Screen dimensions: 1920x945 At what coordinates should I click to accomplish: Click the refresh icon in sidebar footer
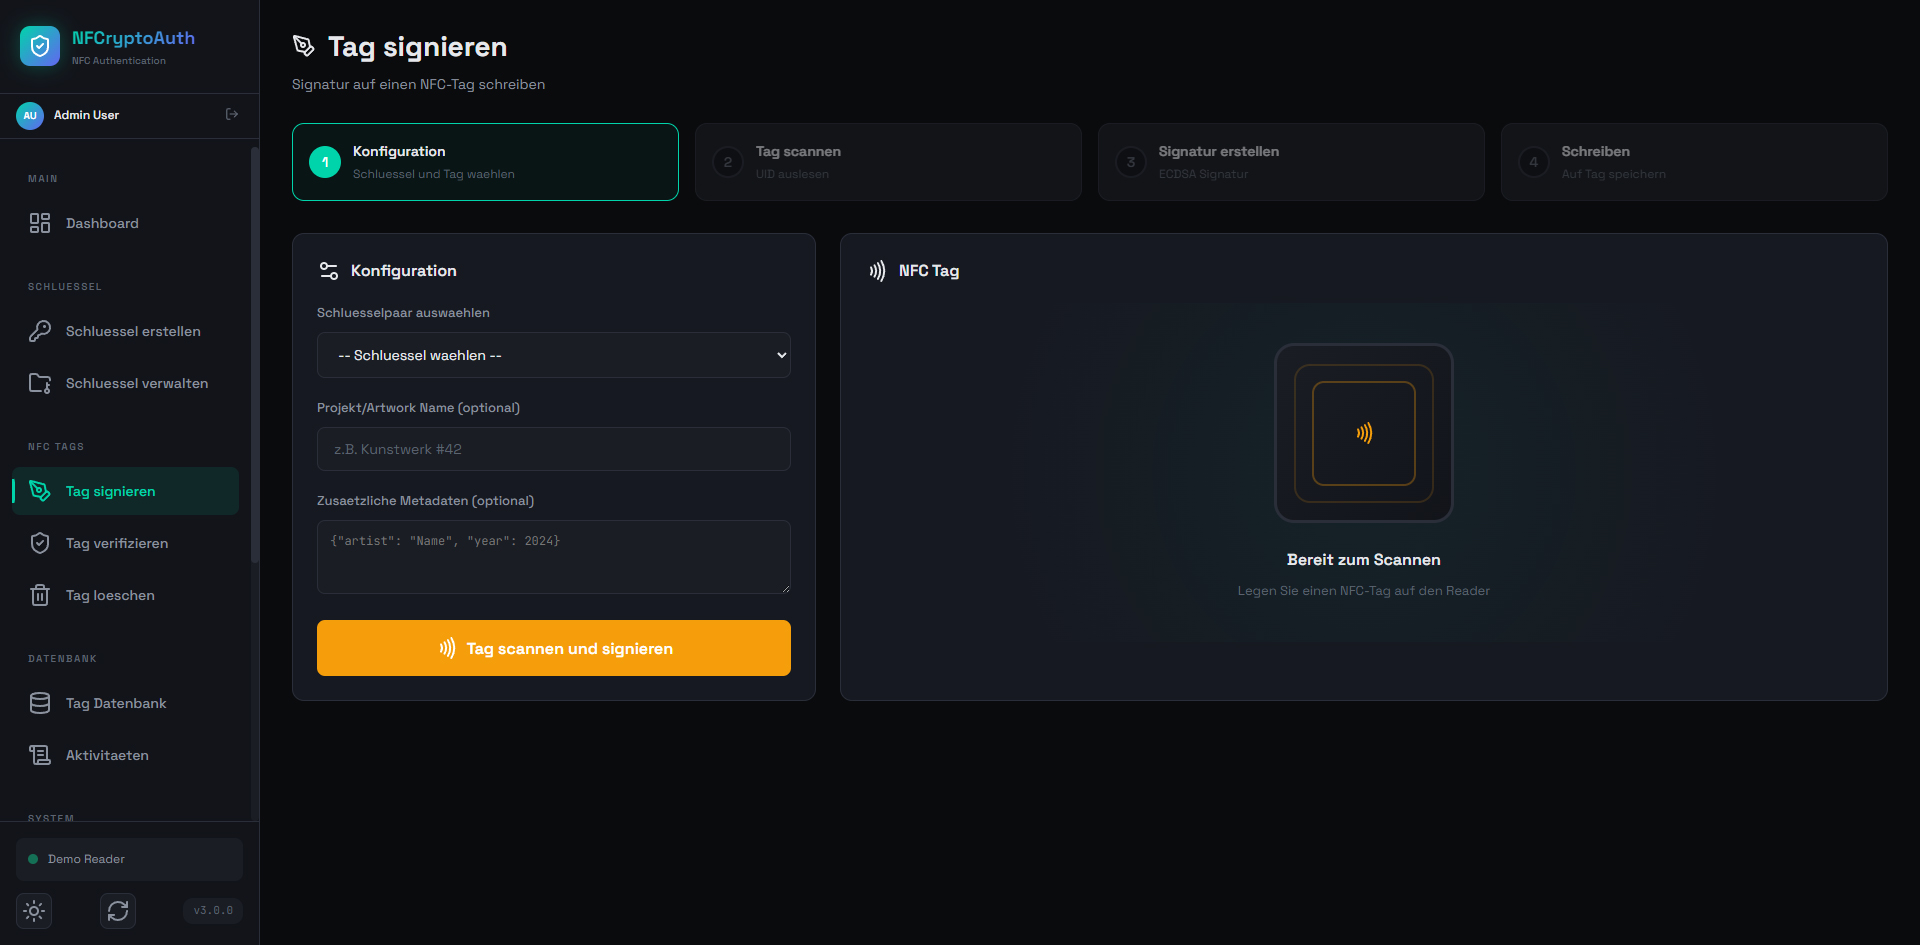118,911
